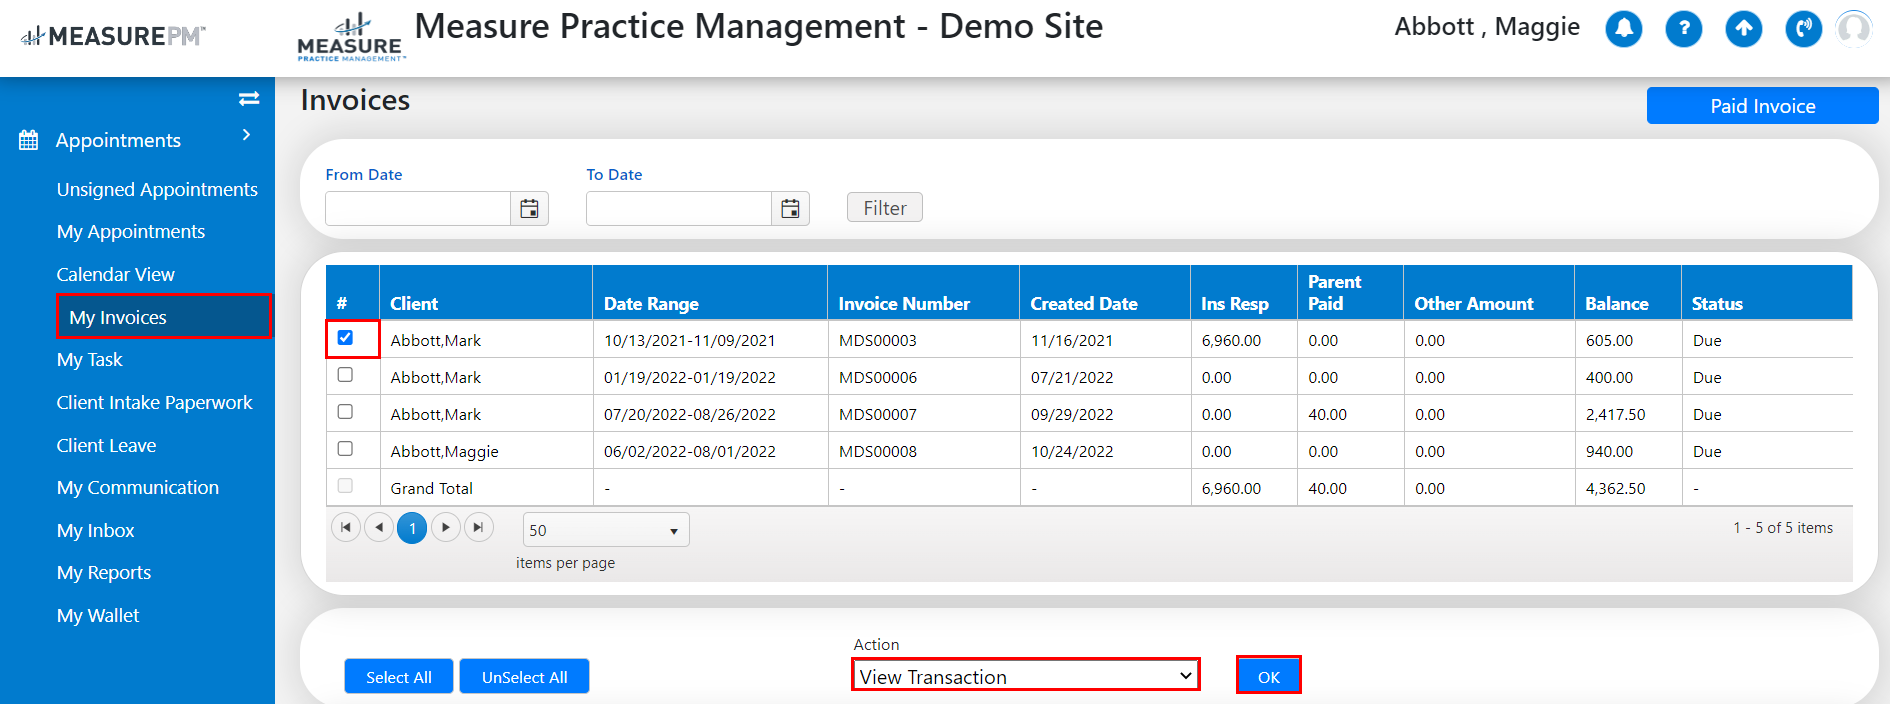Viewport: 1890px width, 704px height.
Task: Check the MDS00006 invoice checkbox
Action: (345, 374)
